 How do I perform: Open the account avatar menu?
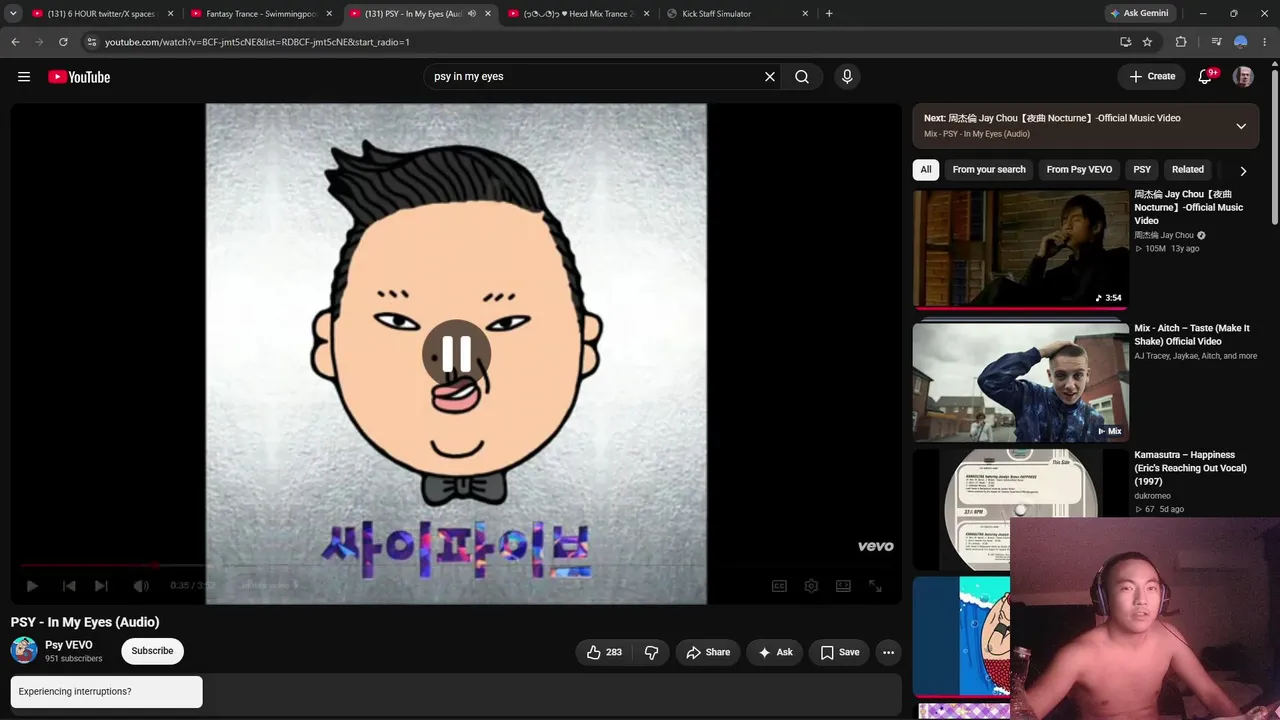1243,77
